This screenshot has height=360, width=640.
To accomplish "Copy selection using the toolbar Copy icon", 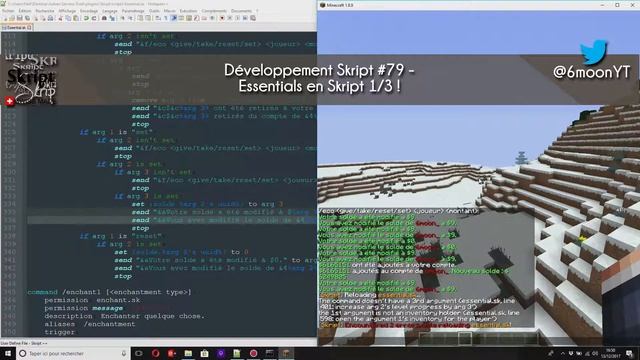I will 68,18.
